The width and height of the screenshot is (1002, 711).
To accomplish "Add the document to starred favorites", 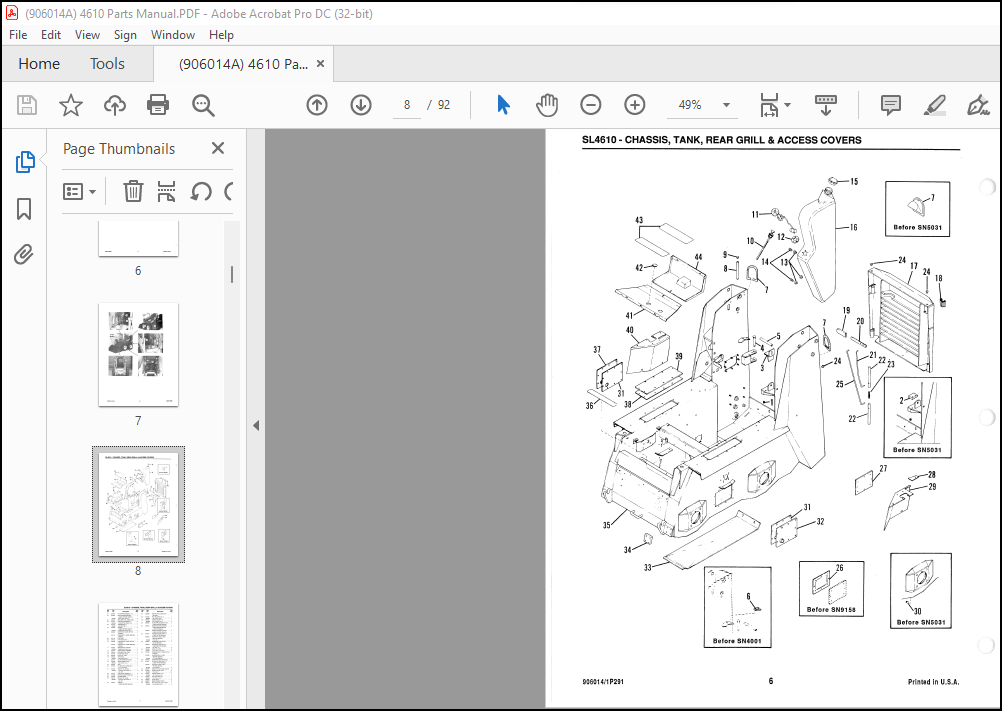I will (70, 105).
